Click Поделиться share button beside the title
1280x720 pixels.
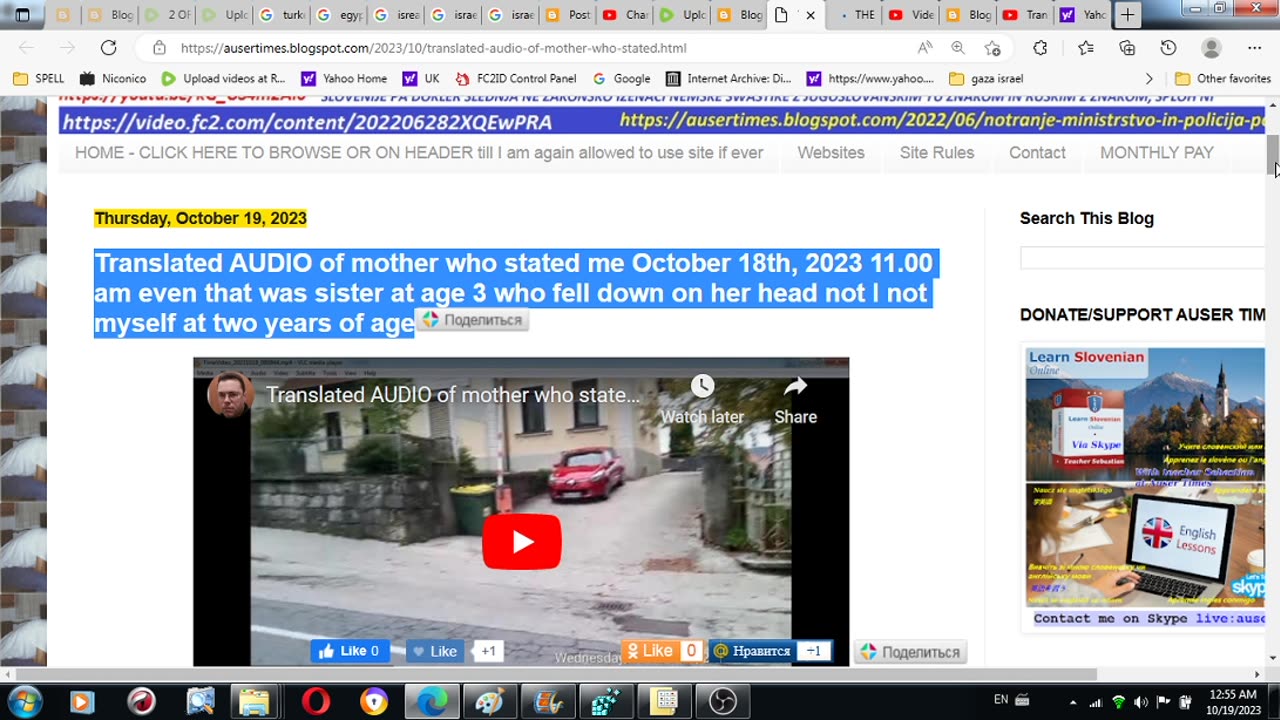[x=472, y=320]
